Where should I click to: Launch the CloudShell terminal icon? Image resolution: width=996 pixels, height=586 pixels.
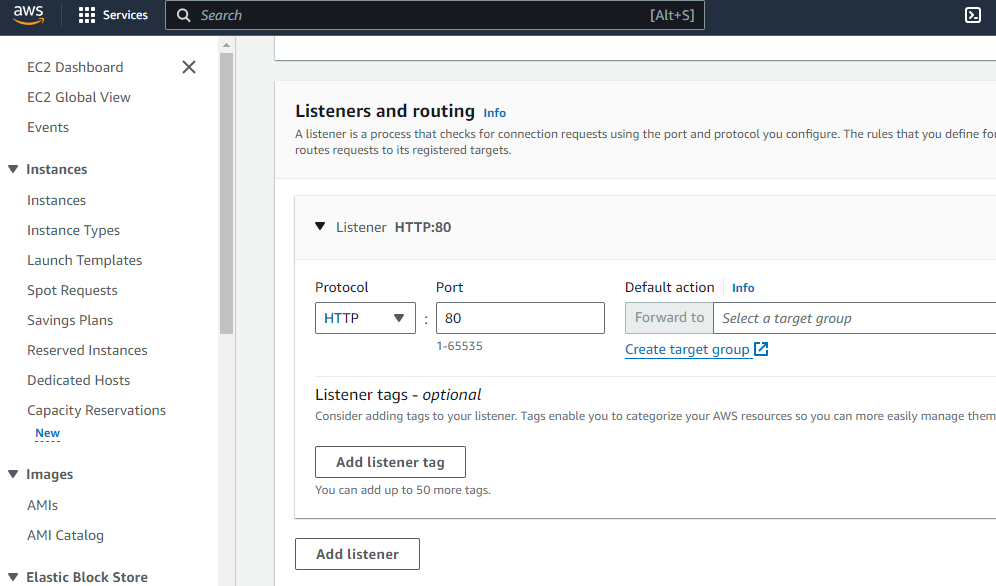point(972,15)
